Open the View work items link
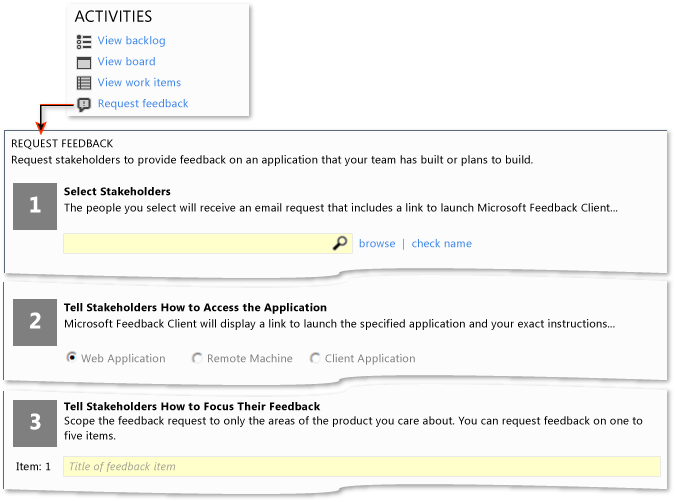This screenshot has height=502, width=675. (139, 83)
